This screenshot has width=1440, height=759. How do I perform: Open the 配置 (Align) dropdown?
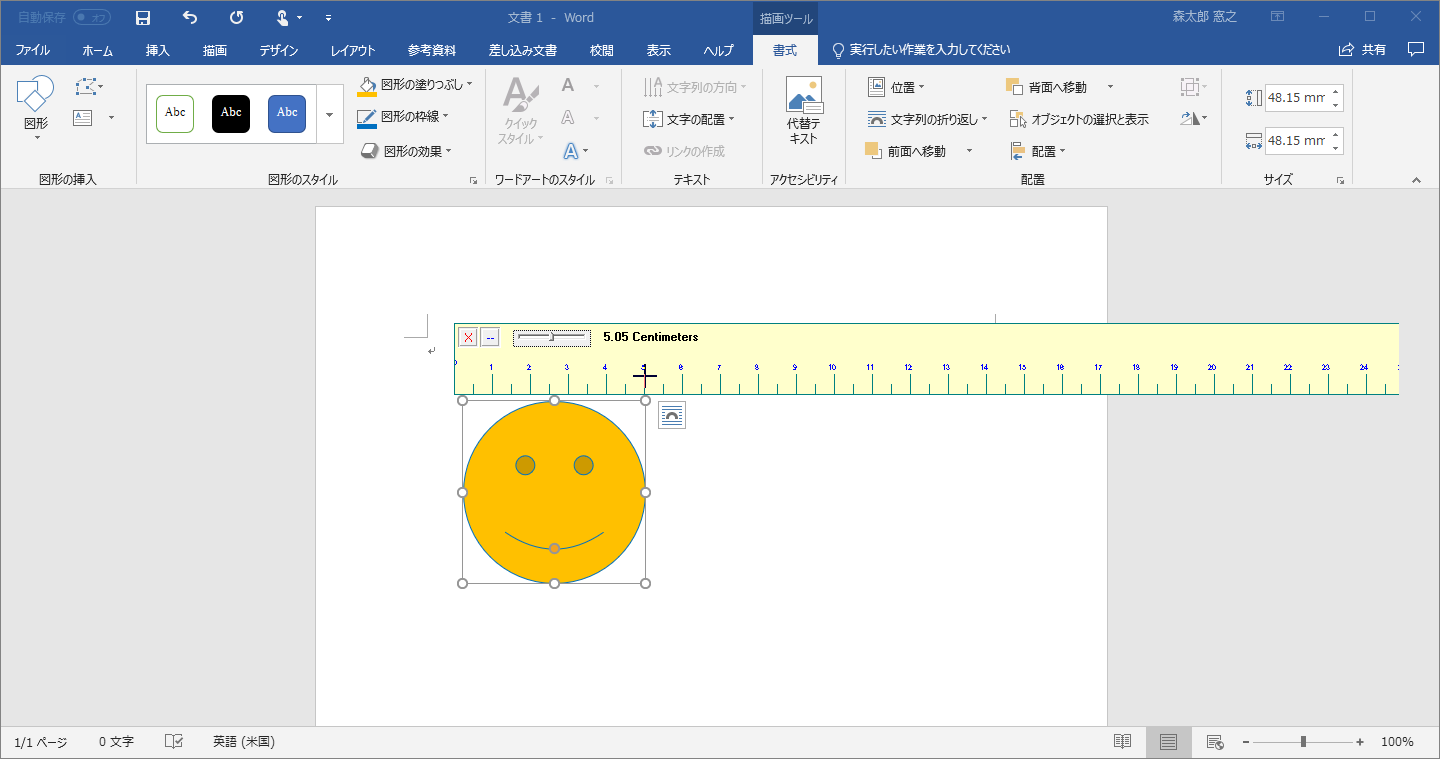(x=1040, y=150)
